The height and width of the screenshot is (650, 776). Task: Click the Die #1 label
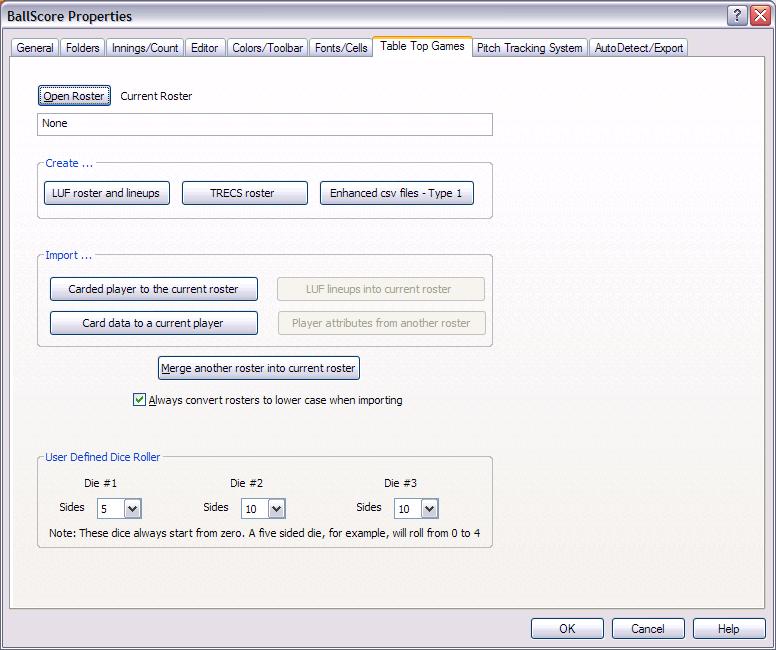coord(100,483)
